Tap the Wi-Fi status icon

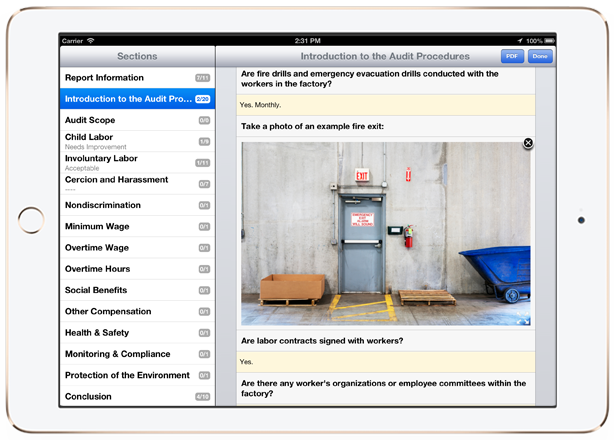tap(91, 41)
